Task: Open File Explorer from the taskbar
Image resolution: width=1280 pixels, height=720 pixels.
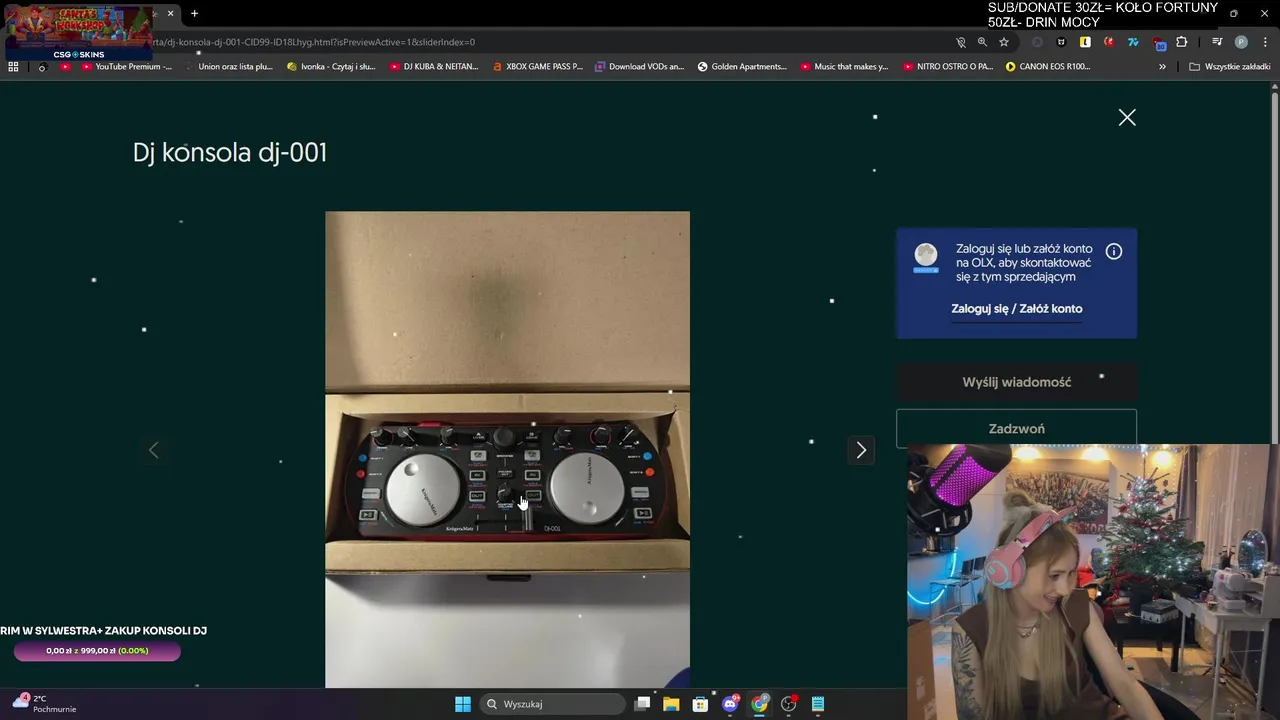Action: click(x=671, y=704)
